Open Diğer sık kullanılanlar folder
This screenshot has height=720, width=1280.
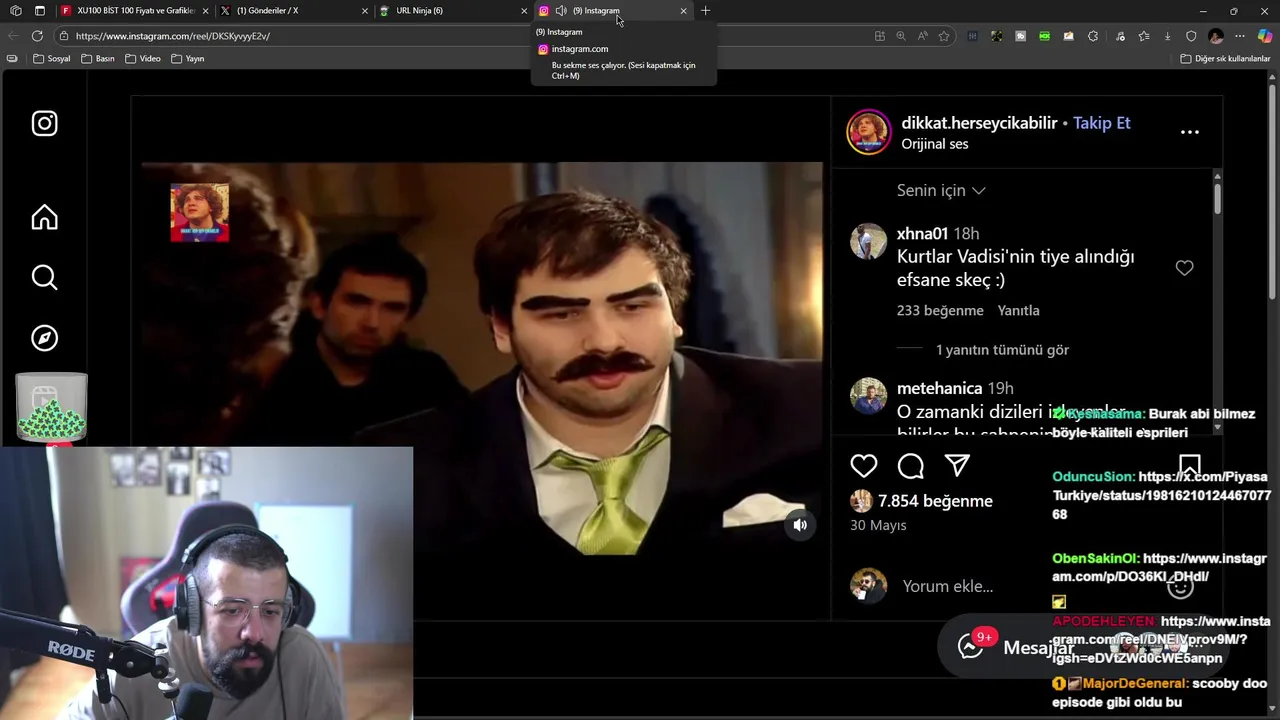[1225, 59]
